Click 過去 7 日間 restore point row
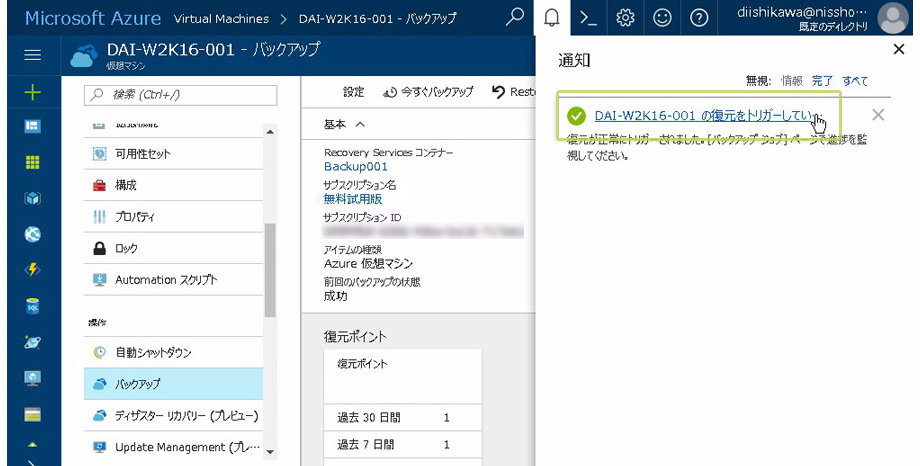Image resolution: width=920 pixels, height=466 pixels. coord(402,445)
